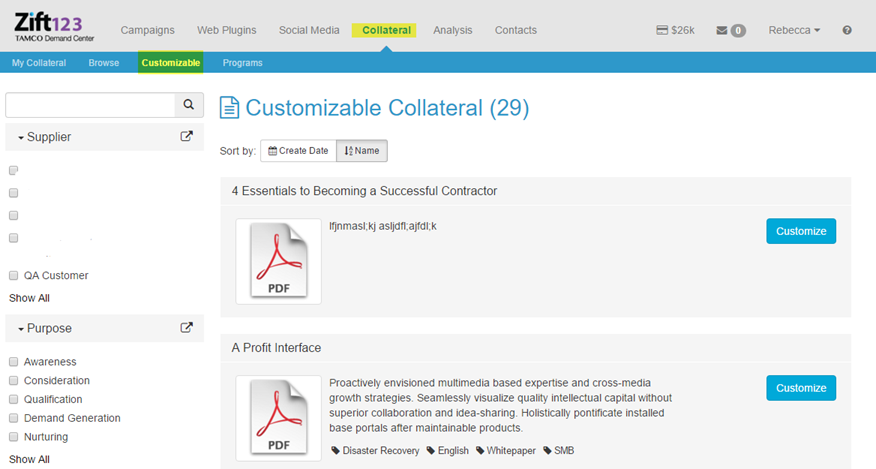The height and width of the screenshot is (469, 876).
Task: Open the A Profit Interface PDF thumbnail
Action: [278, 417]
